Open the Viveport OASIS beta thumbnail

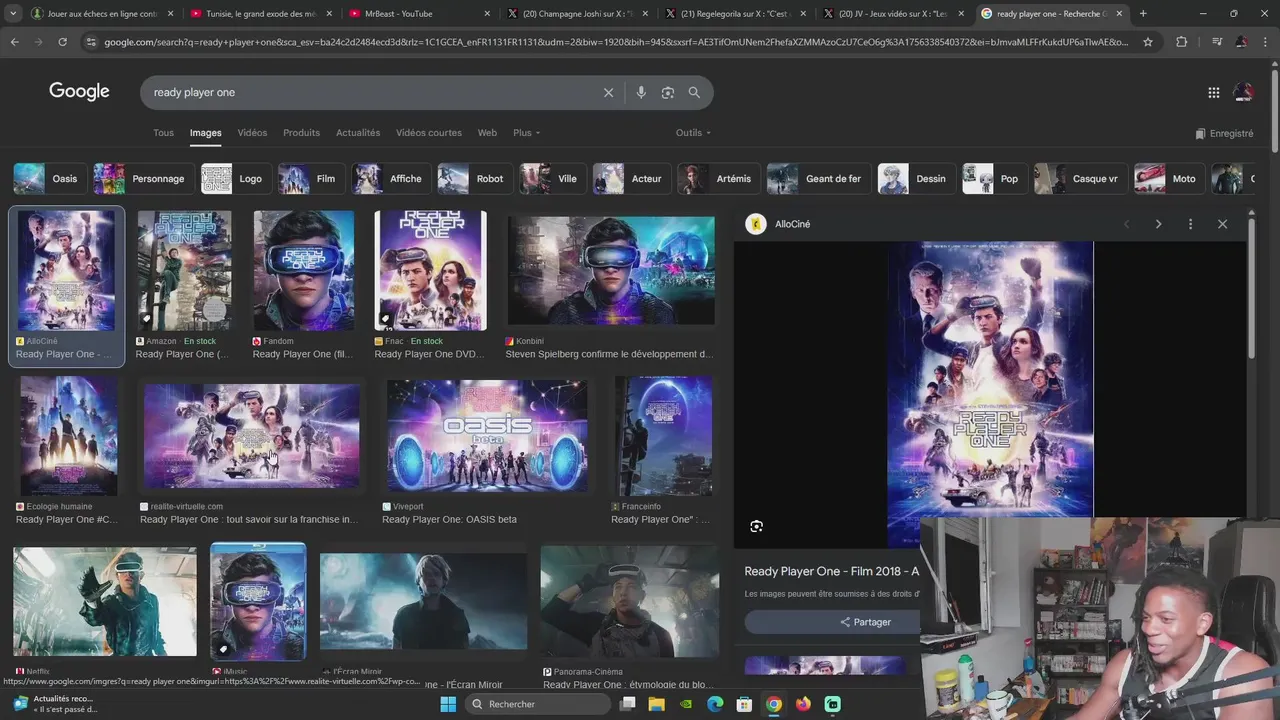(487, 435)
